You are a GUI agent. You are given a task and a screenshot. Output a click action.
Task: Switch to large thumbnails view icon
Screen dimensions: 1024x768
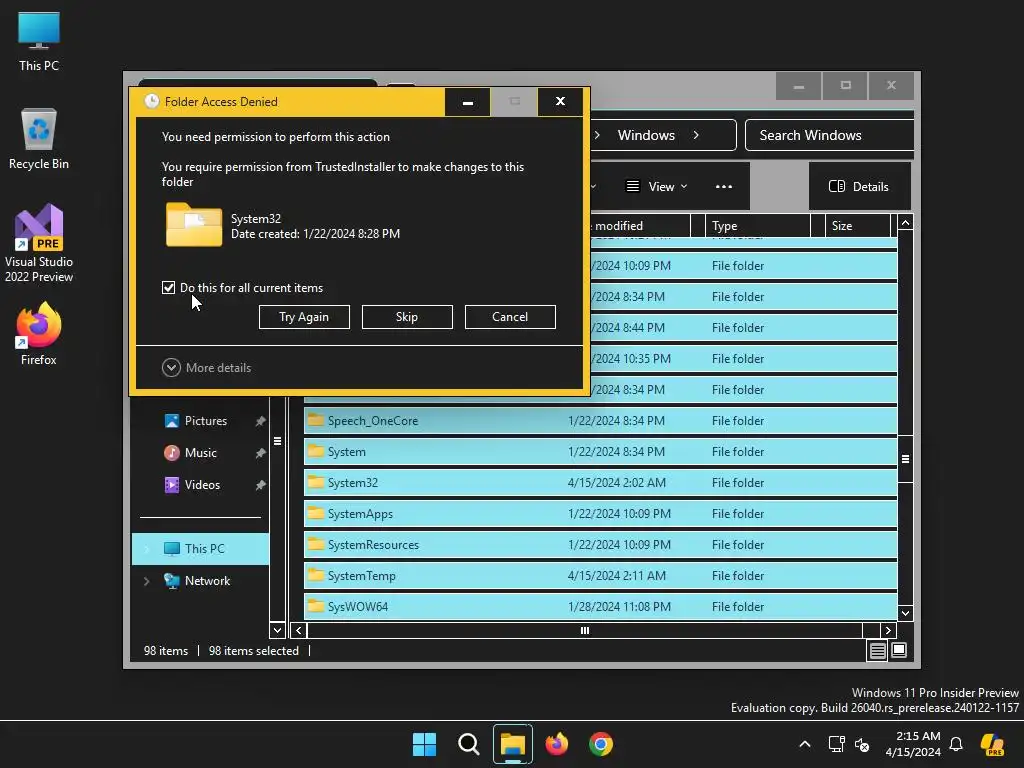[x=899, y=650]
